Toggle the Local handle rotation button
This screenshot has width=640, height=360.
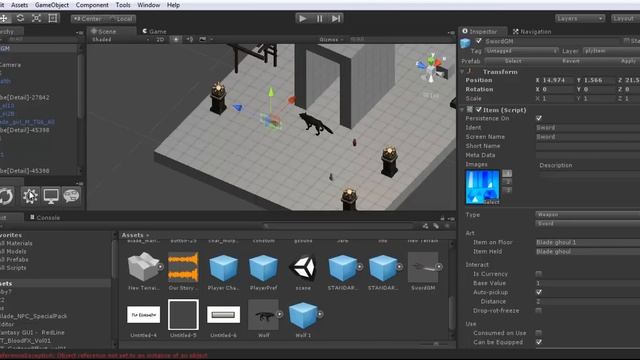point(121,19)
